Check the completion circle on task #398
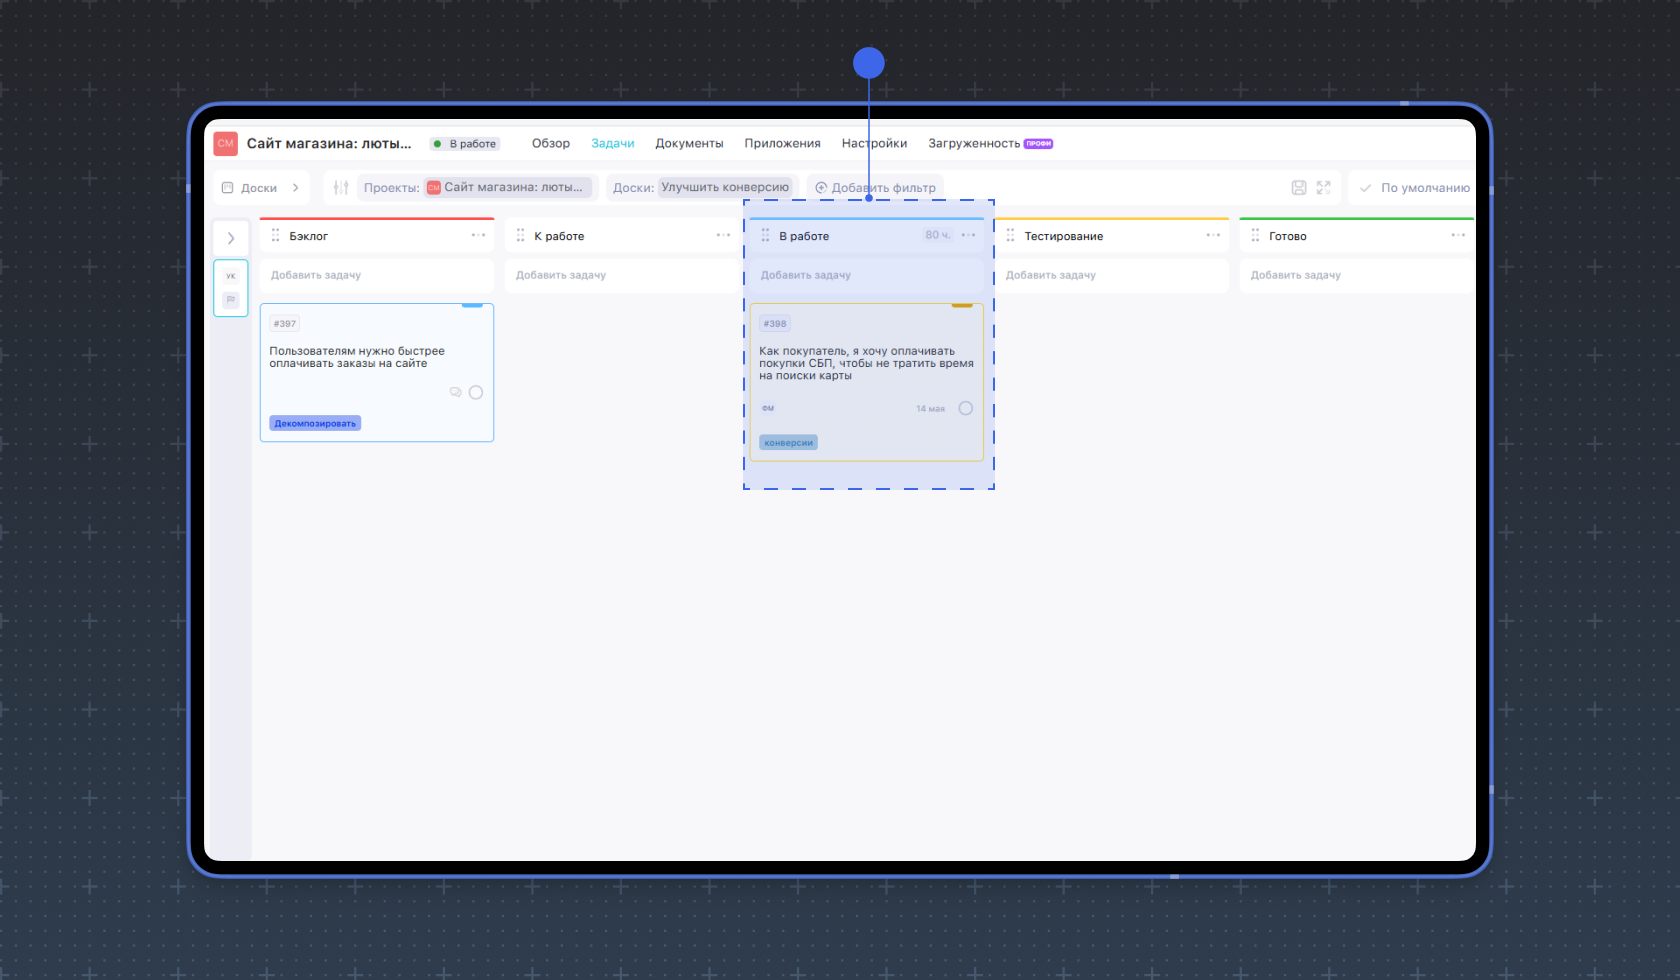 [x=965, y=408]
